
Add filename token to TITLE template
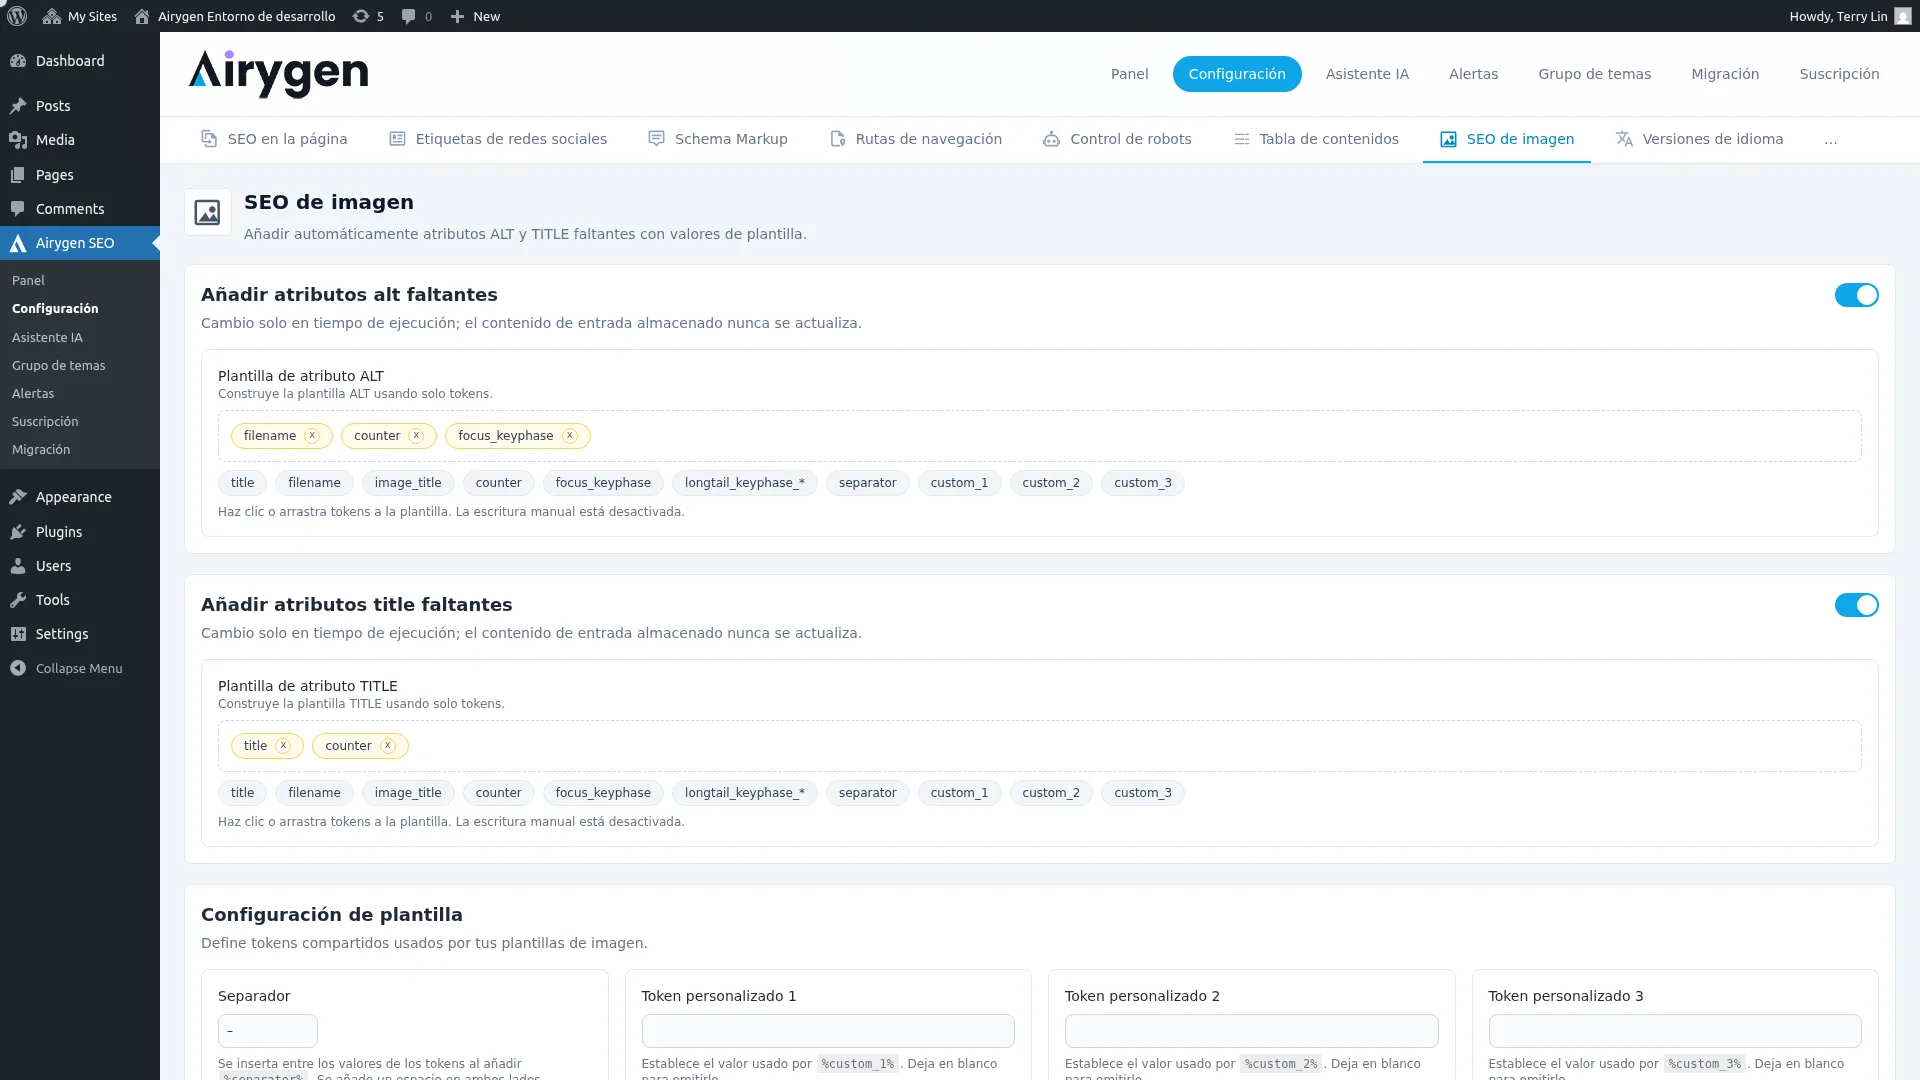tap(314, 793)
